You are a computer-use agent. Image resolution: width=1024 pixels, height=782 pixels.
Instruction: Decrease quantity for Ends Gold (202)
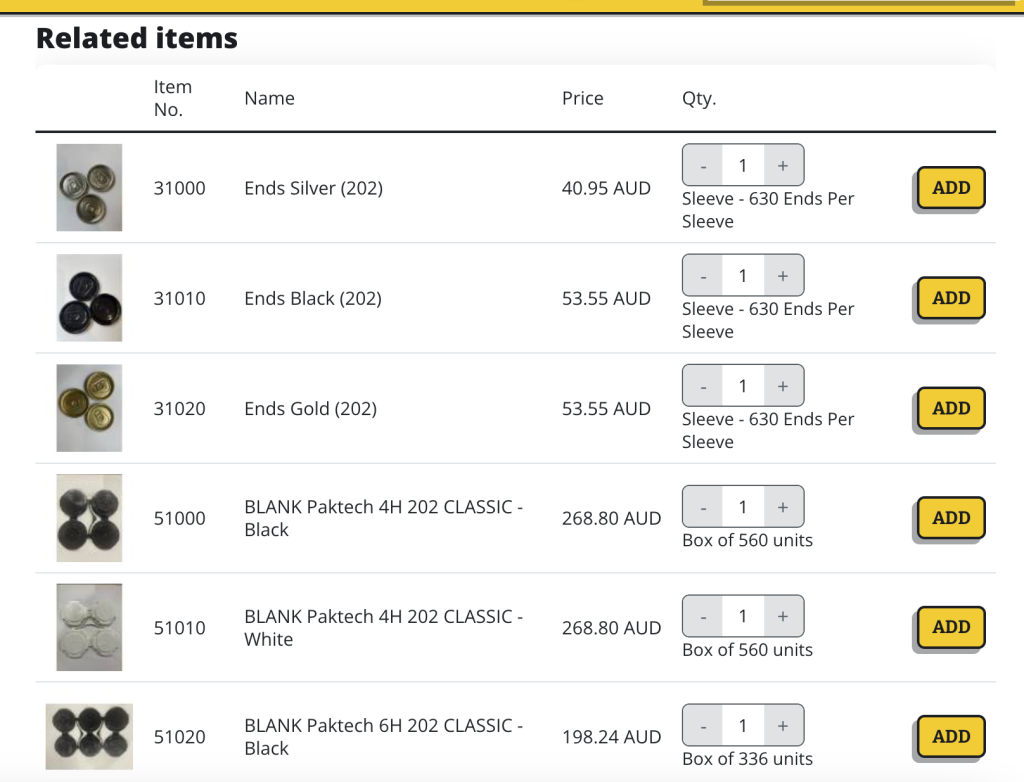pos(703,386)
